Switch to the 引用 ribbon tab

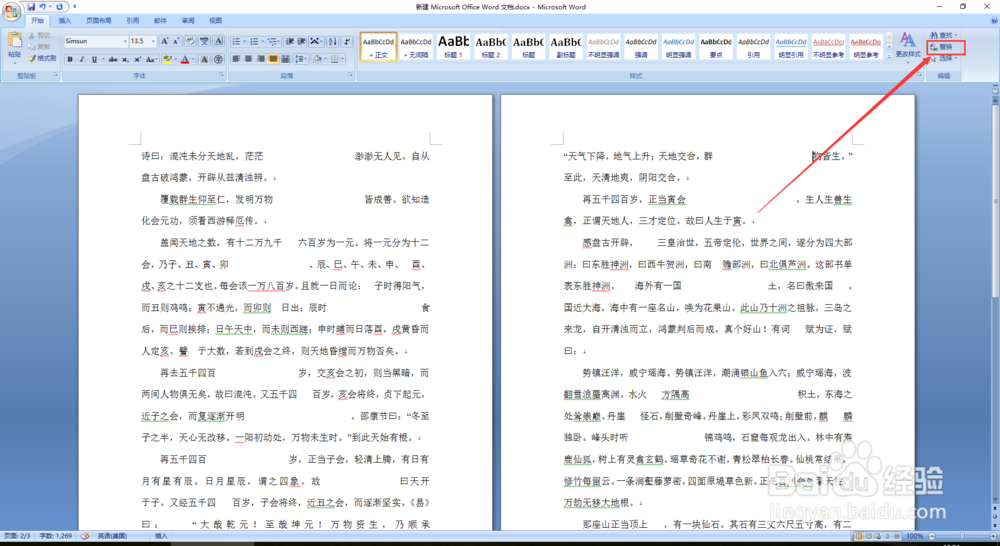click(x=132, y=20)
